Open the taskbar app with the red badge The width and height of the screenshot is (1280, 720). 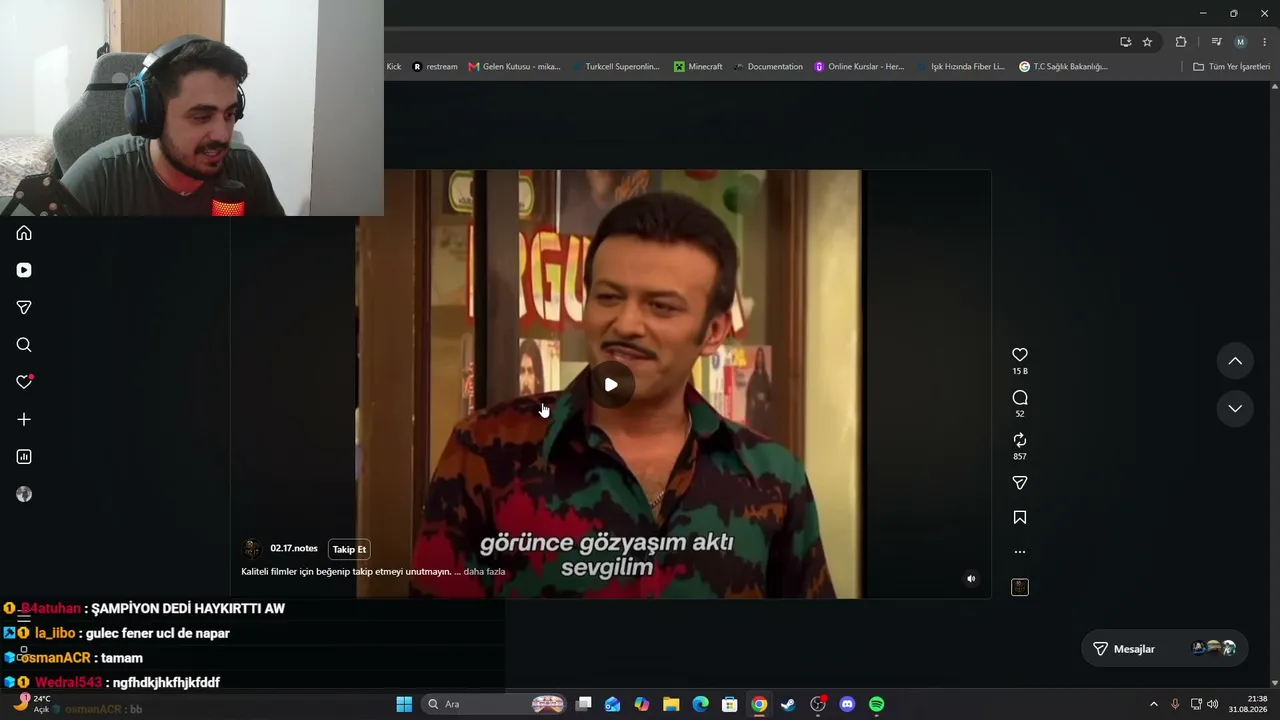[x=818, y=704]
